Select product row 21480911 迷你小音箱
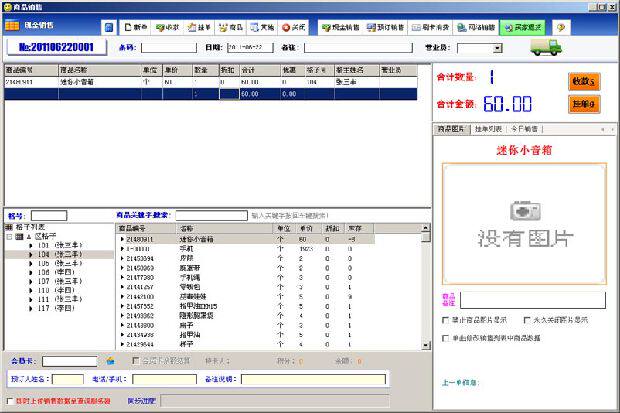 pos(245,239)
